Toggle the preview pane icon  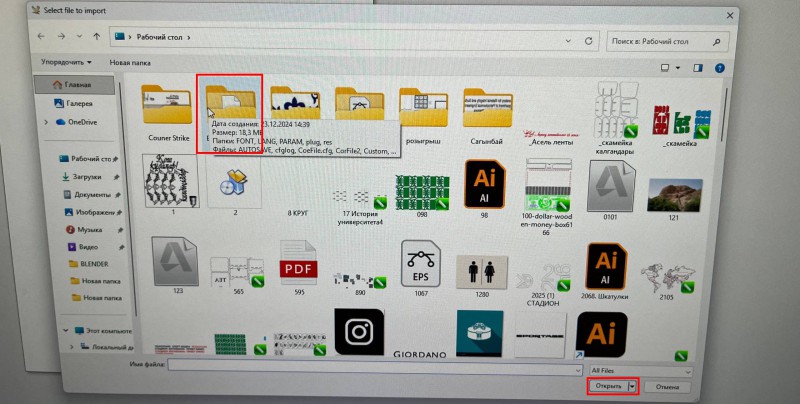click(x=697, y=68)
